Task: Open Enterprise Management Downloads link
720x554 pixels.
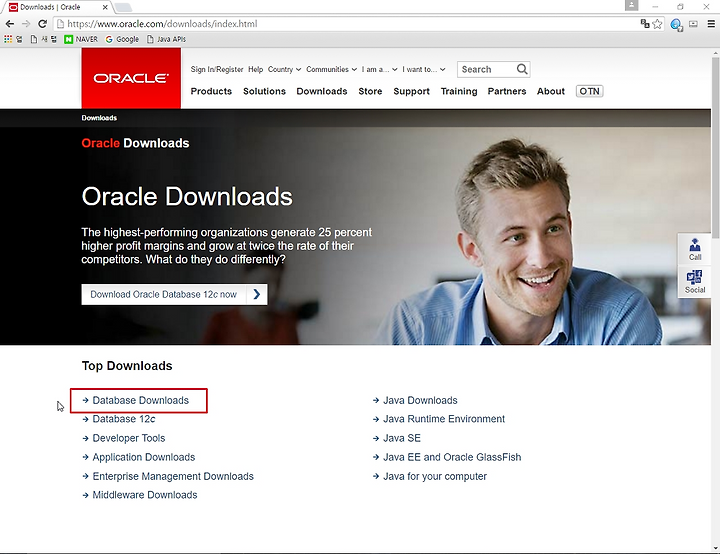Action: click(x=173, y=476)
